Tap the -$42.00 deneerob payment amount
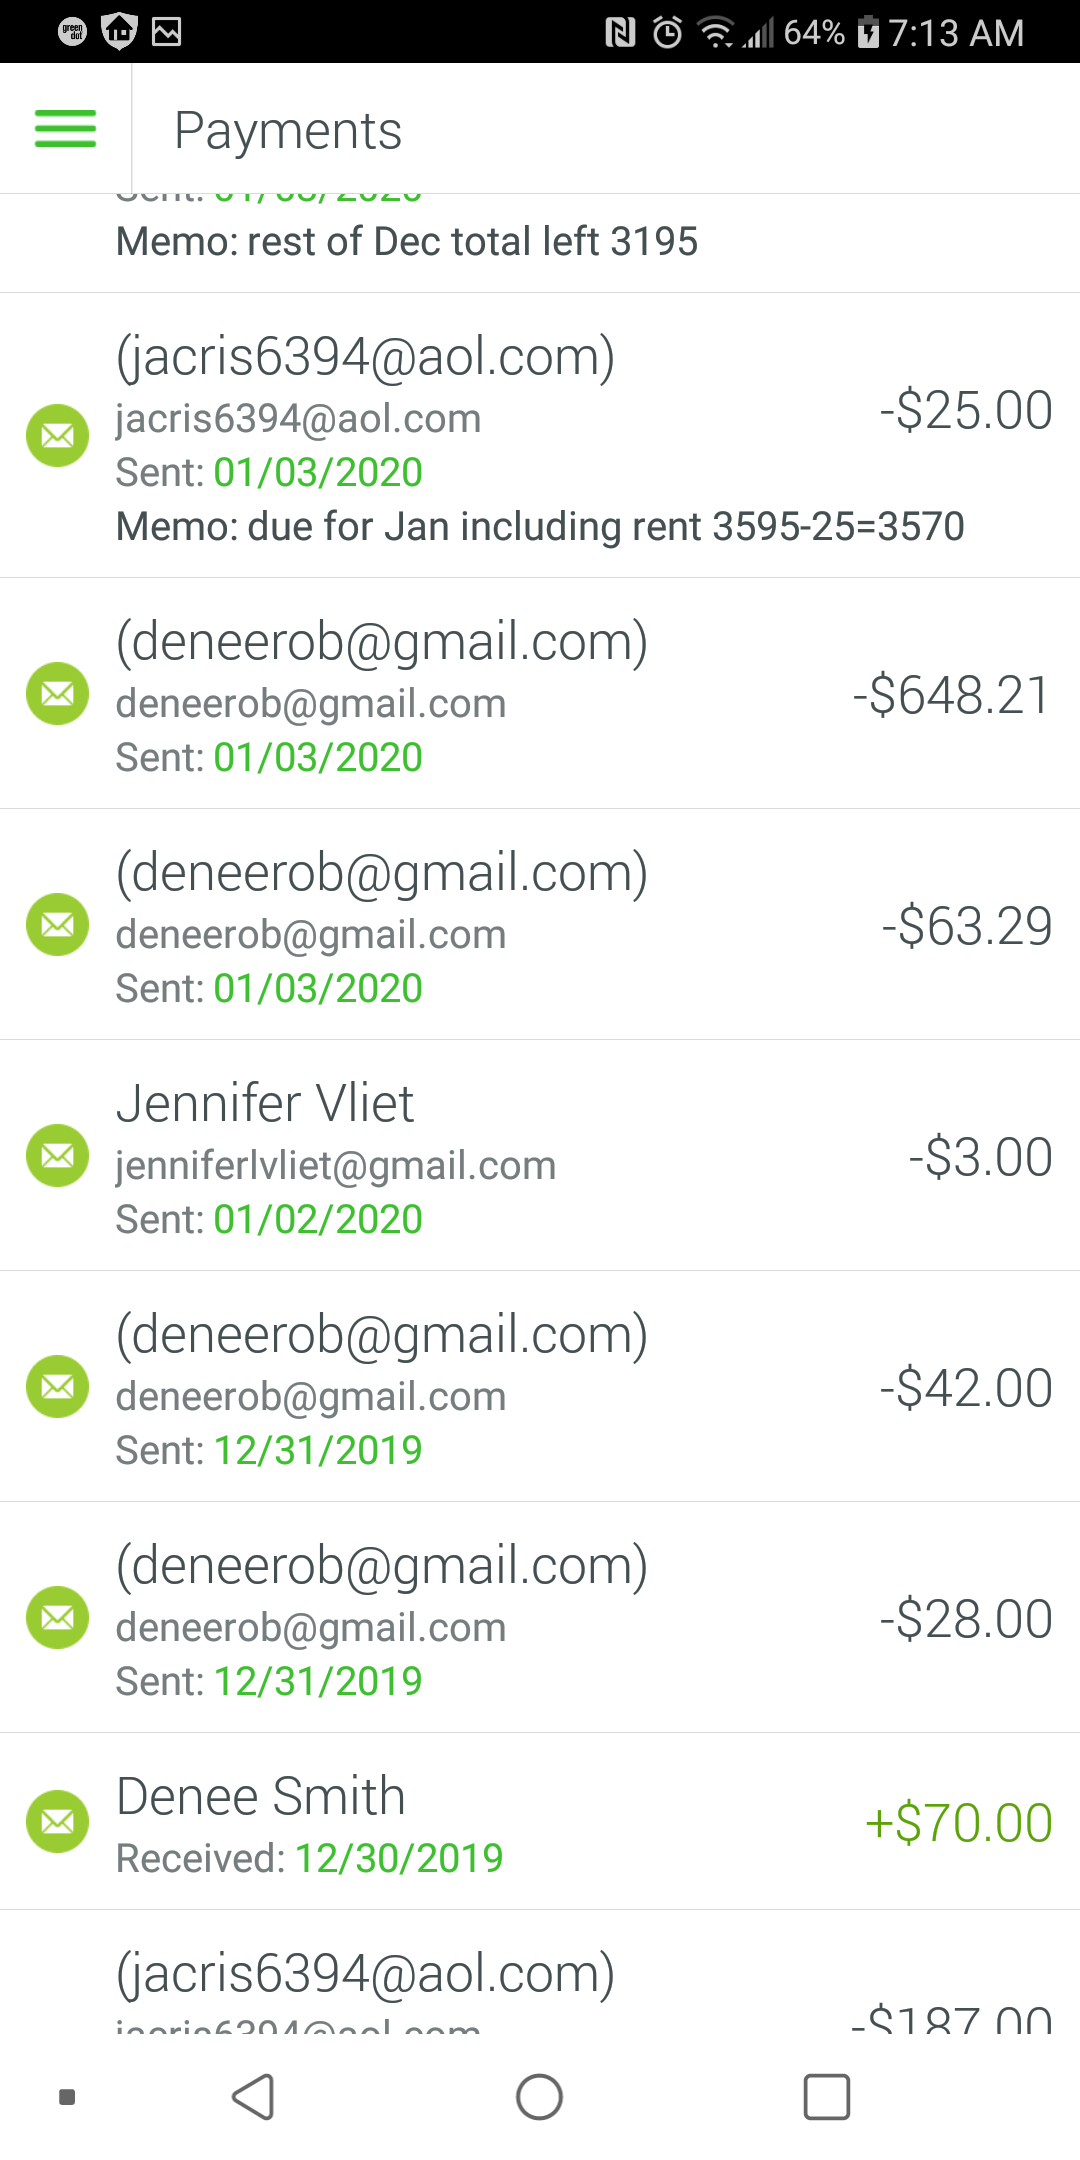The height and width of the screenshot is (2160, 1080). coord(965,1388)
